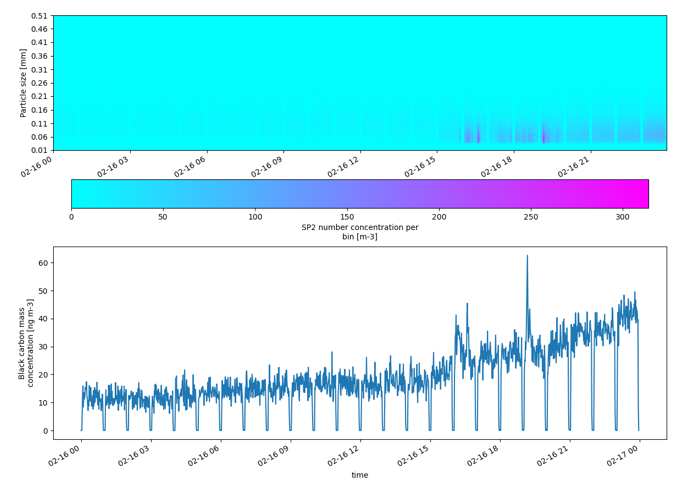Click the 0.26 particle size tick label
The height and width of the screenshot is (495, 690).
tap(39, 83)
